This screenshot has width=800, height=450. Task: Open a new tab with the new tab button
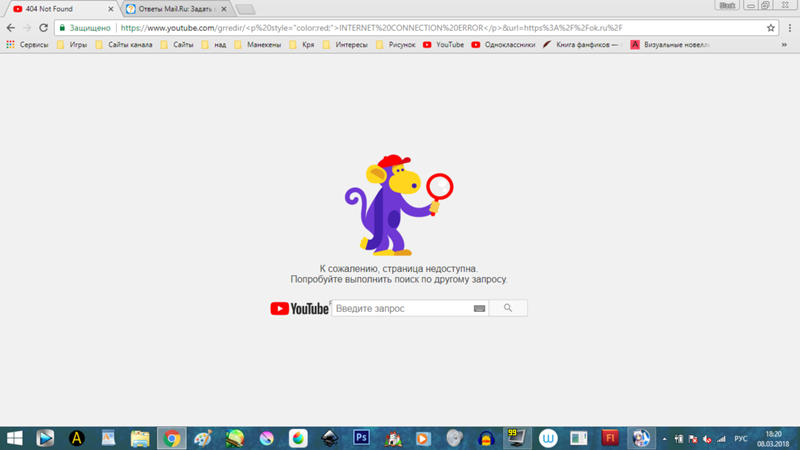[x=245, y=9]
